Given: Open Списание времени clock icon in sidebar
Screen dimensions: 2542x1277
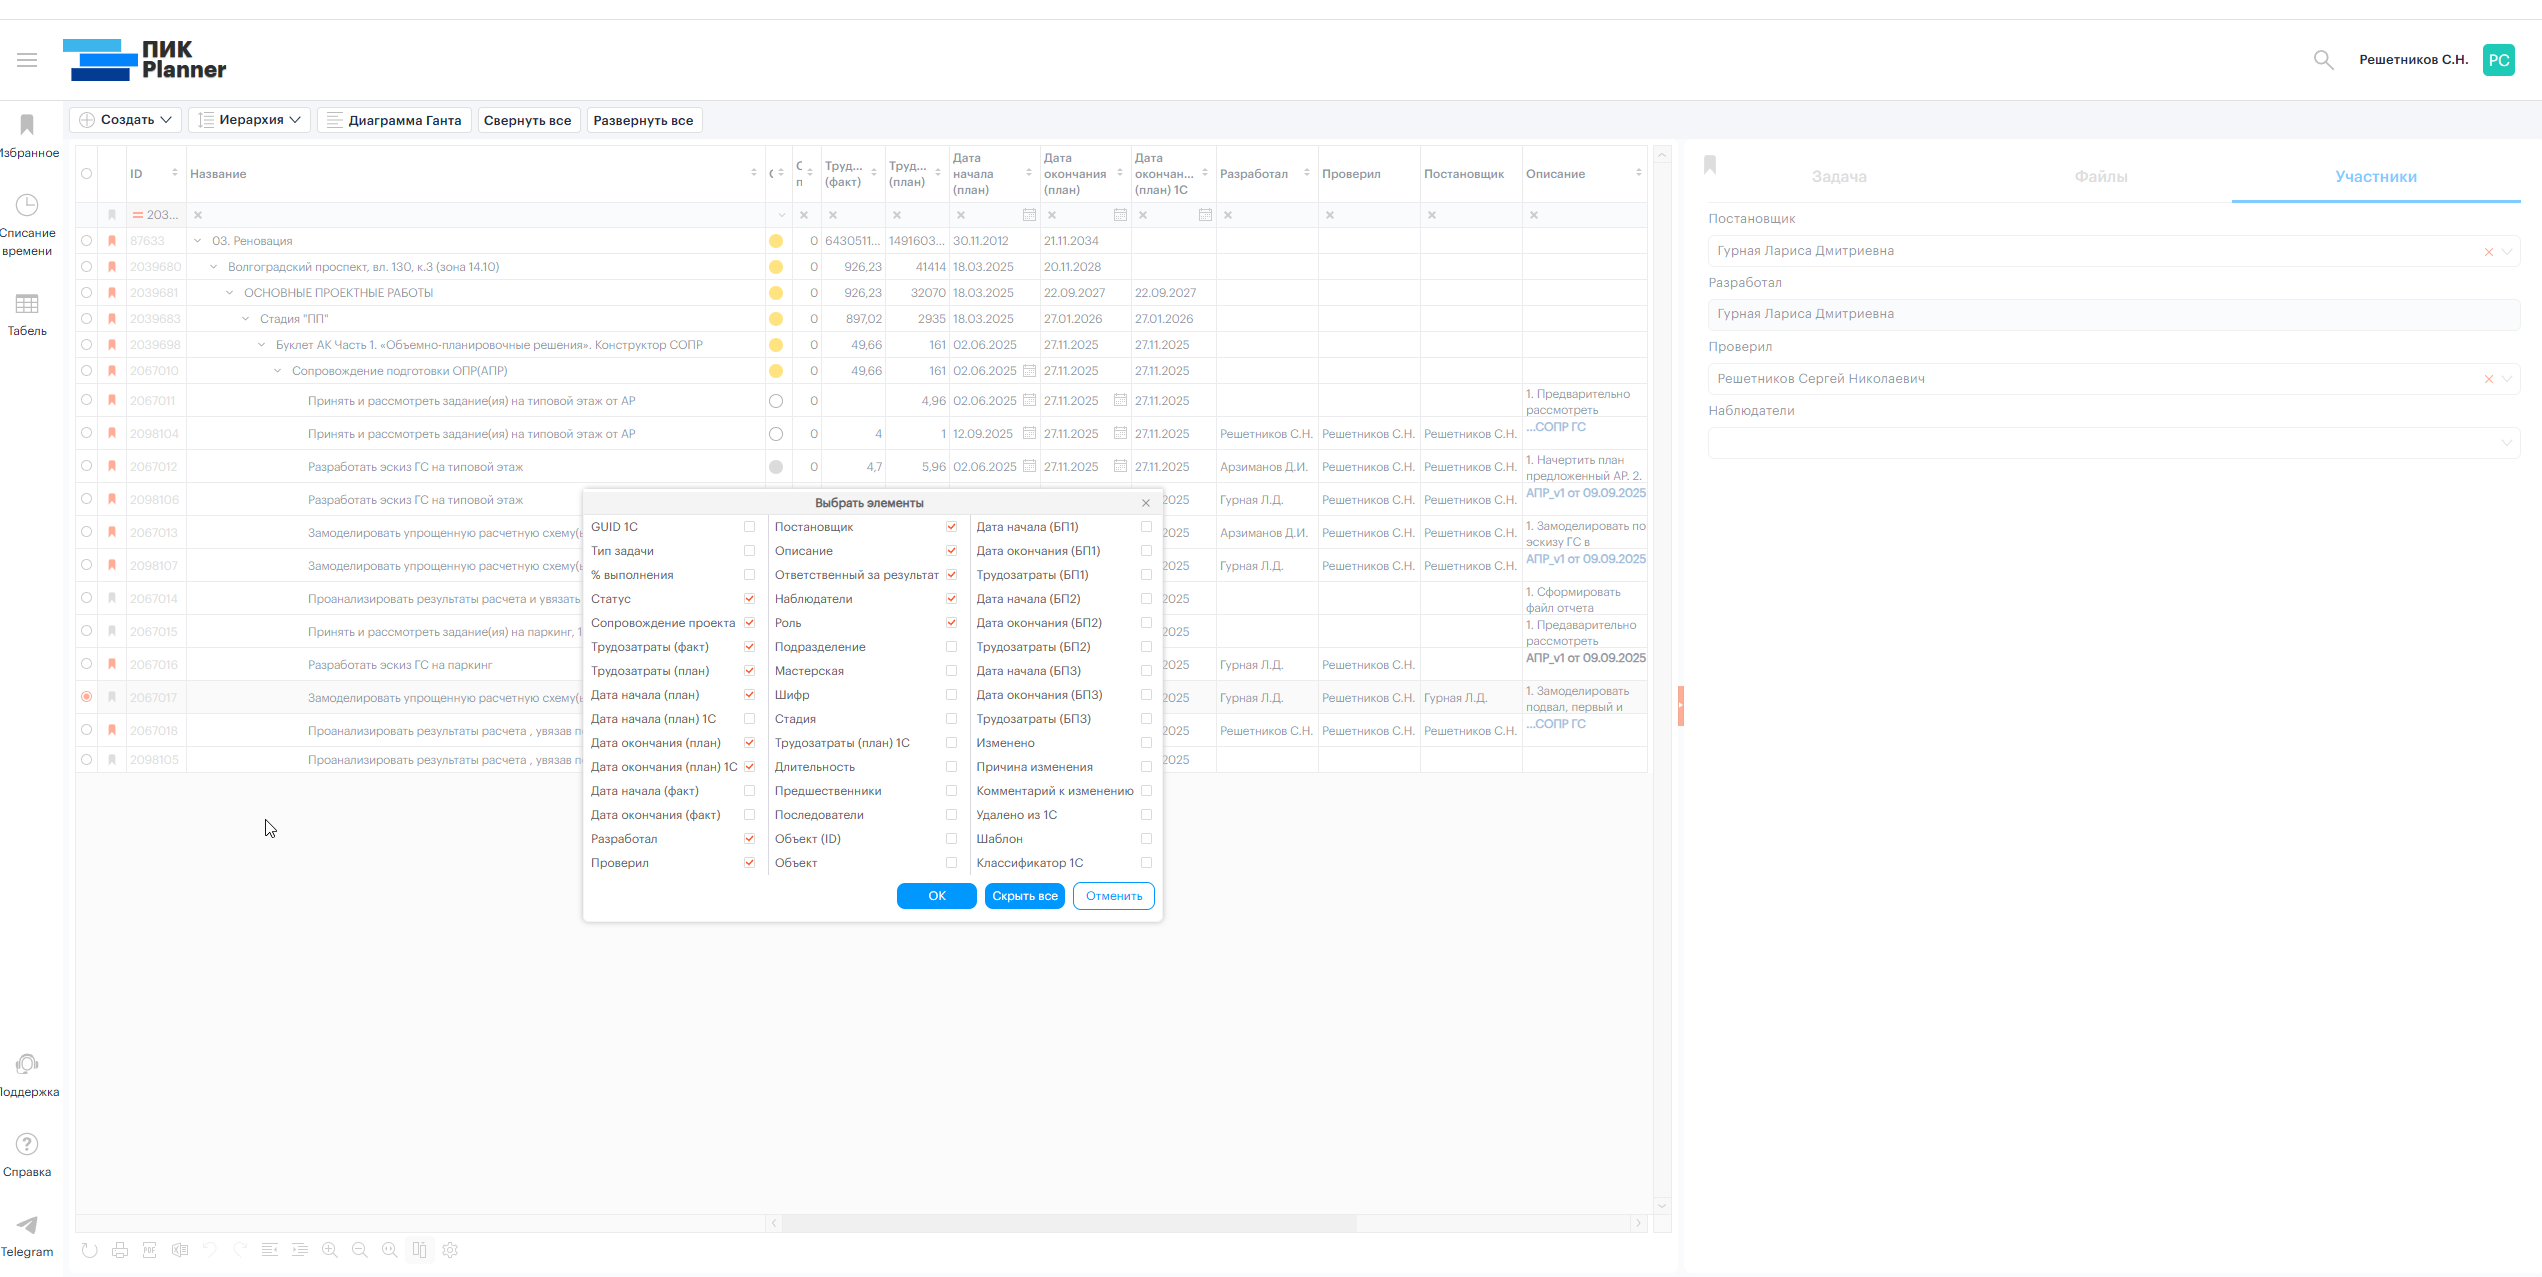Looking at the screenshot, I should (x=27, y=206).
